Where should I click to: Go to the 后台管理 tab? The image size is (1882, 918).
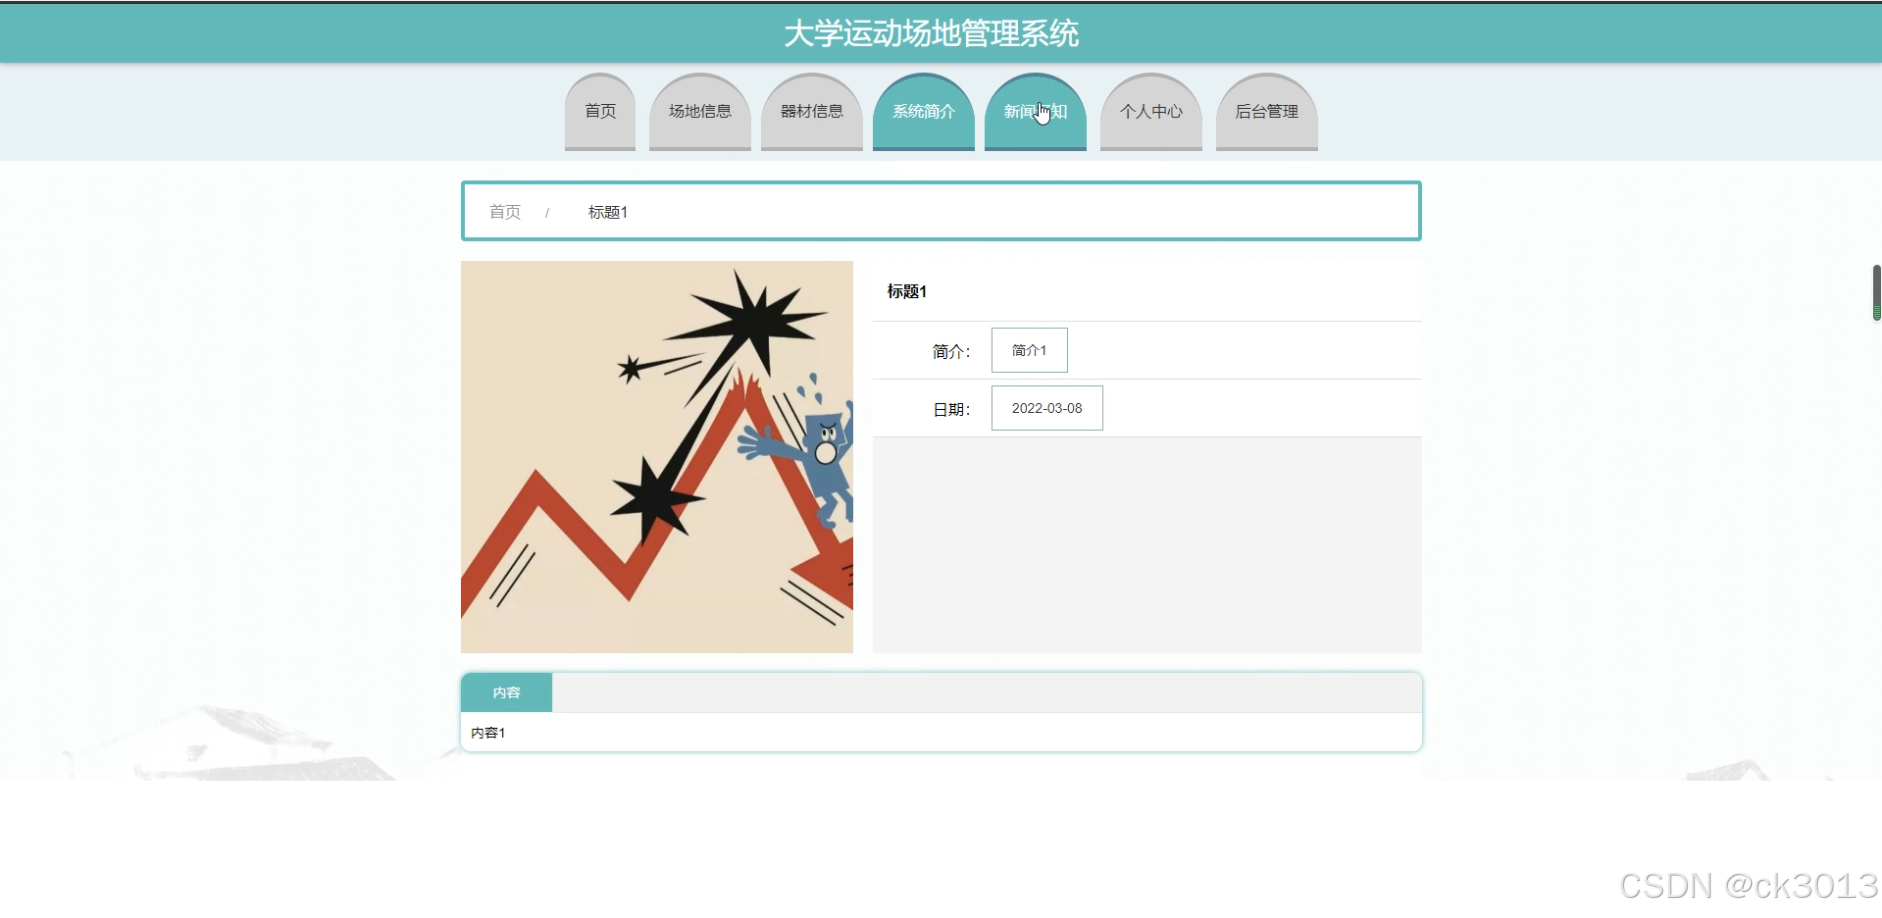(1267, 111)
